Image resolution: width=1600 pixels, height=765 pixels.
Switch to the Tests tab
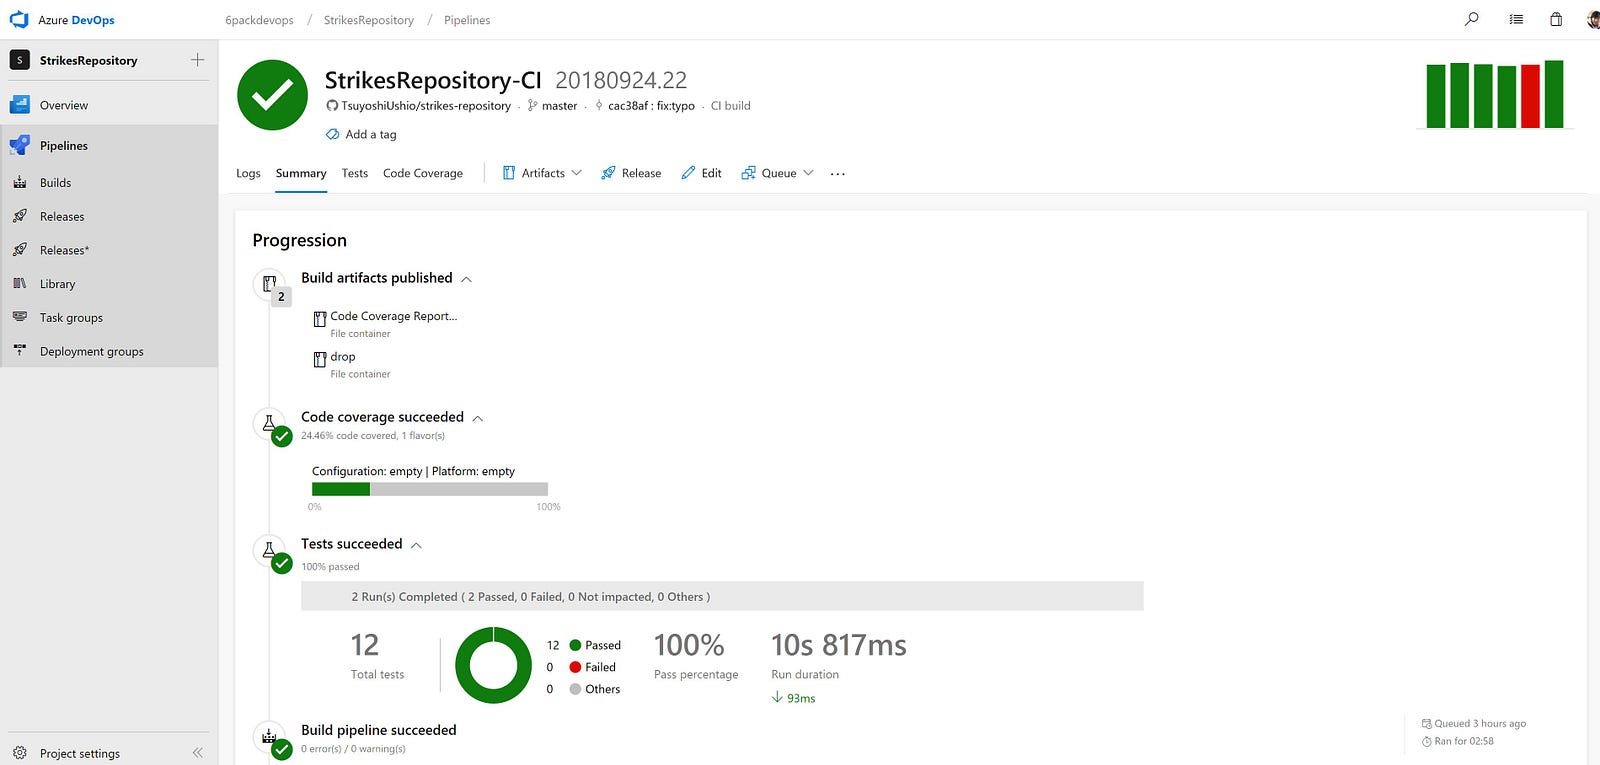(x=355, y=173)
